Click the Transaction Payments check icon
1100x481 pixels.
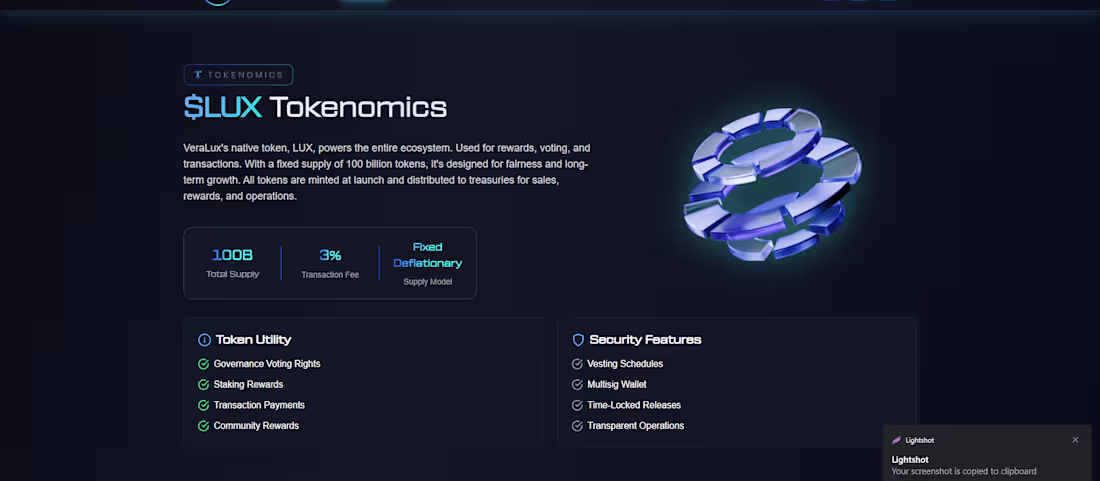coord(204,405)
